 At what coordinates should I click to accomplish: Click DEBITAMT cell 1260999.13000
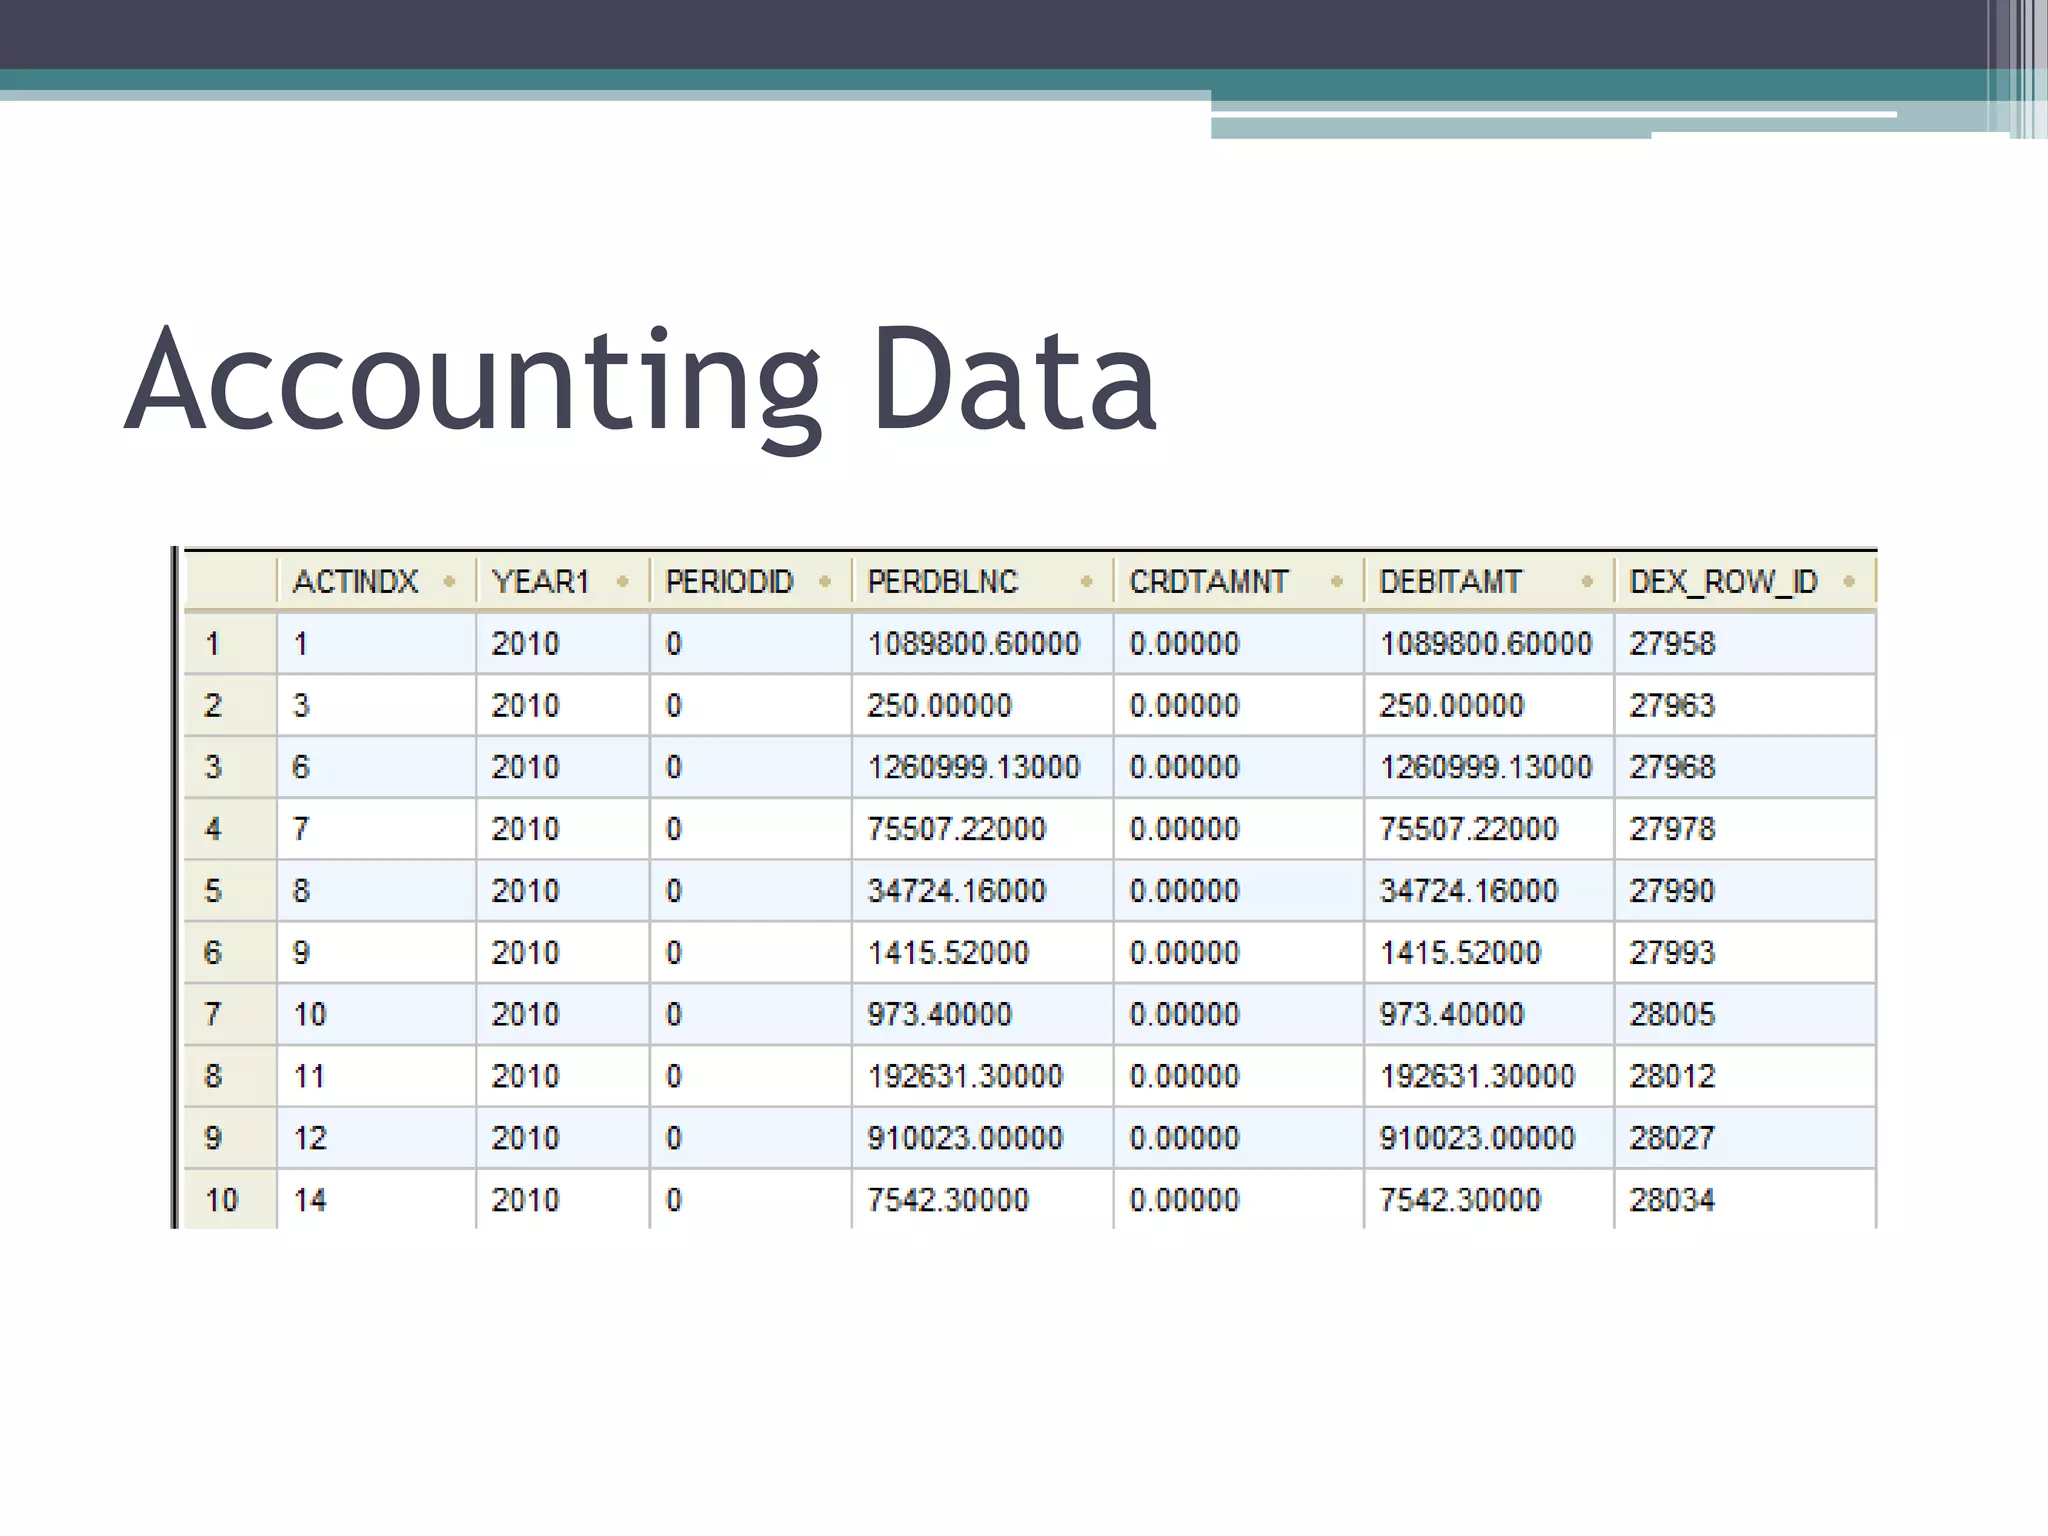coord(1489,767)
